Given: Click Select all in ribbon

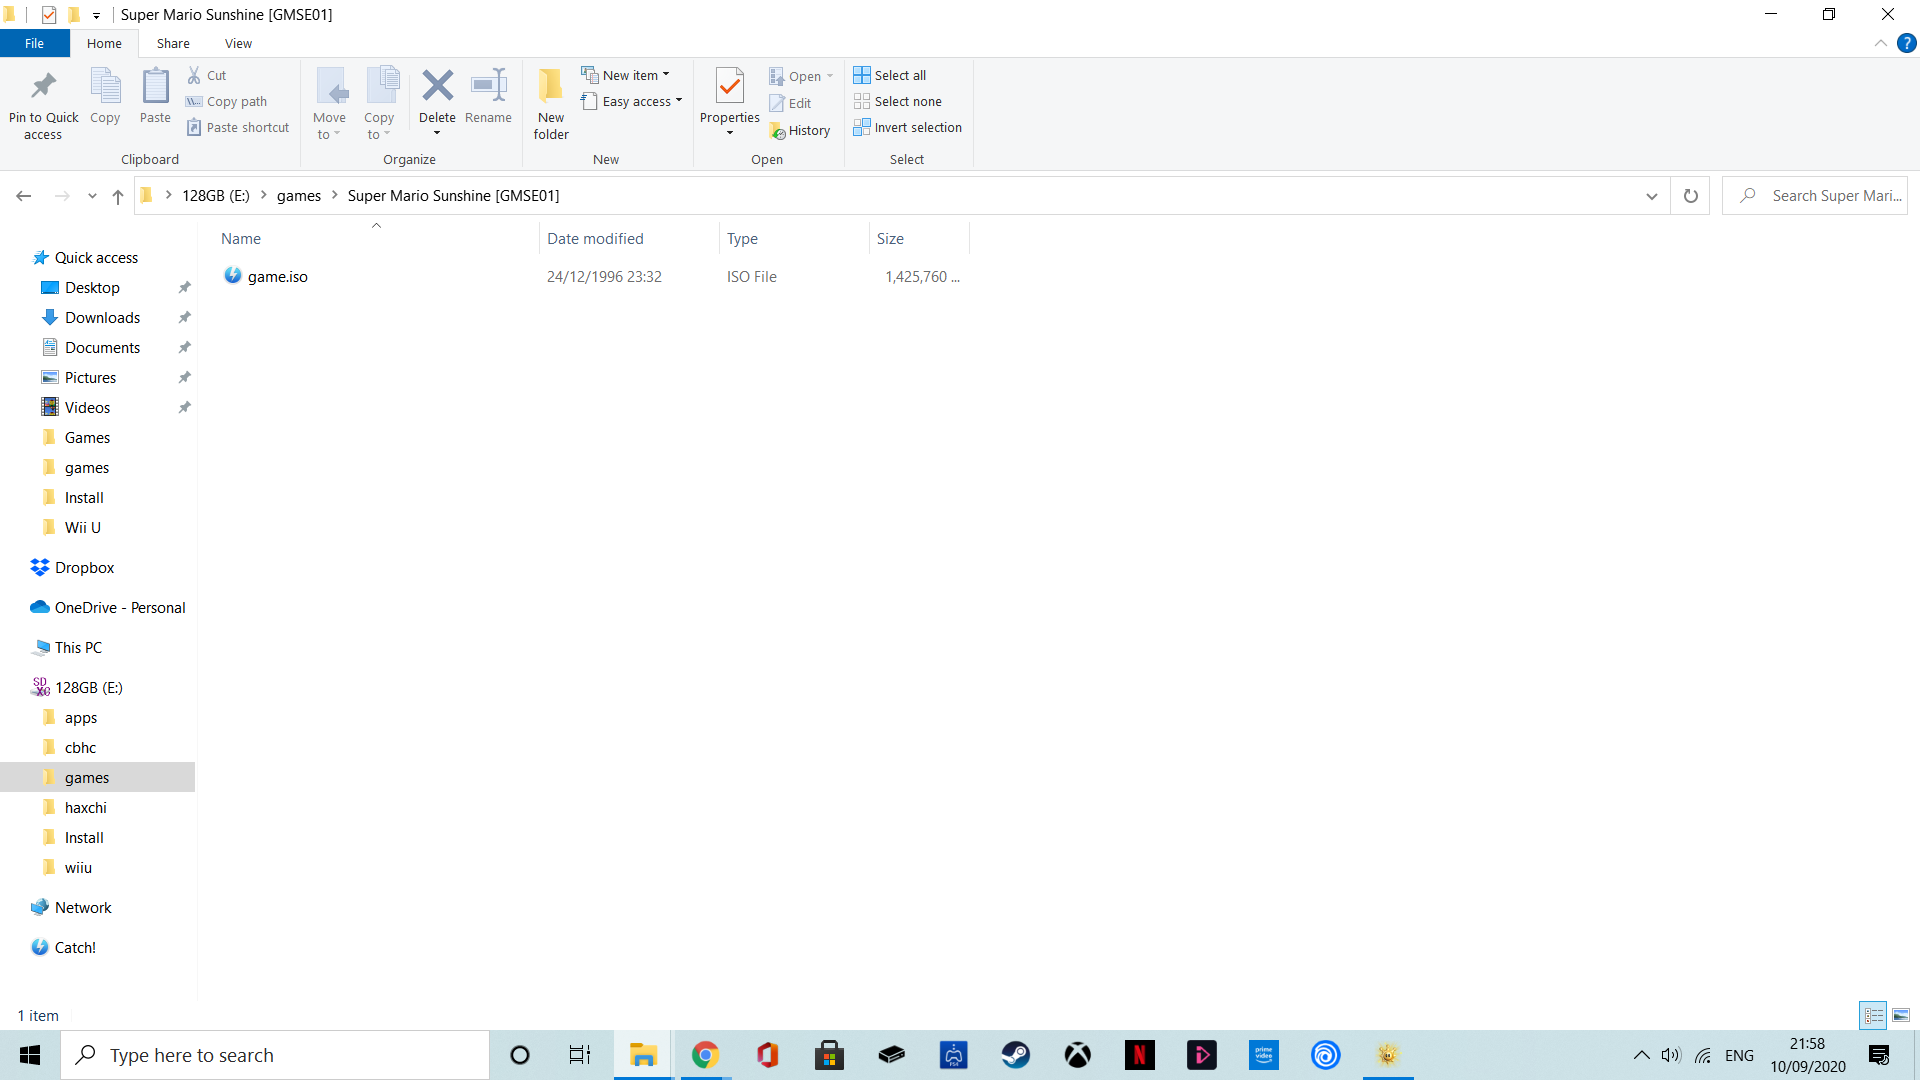Looking at the screenshot, I should tap(890, 75).
